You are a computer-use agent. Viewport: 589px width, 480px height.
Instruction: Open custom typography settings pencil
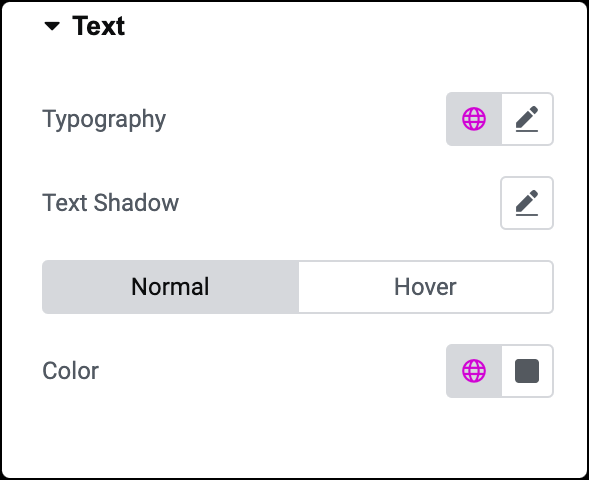coord(527,119)
